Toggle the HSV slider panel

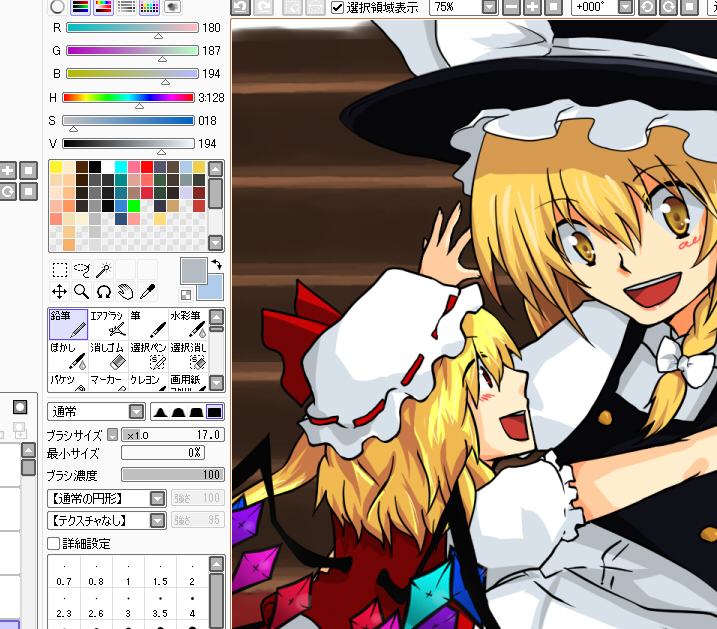103,6
